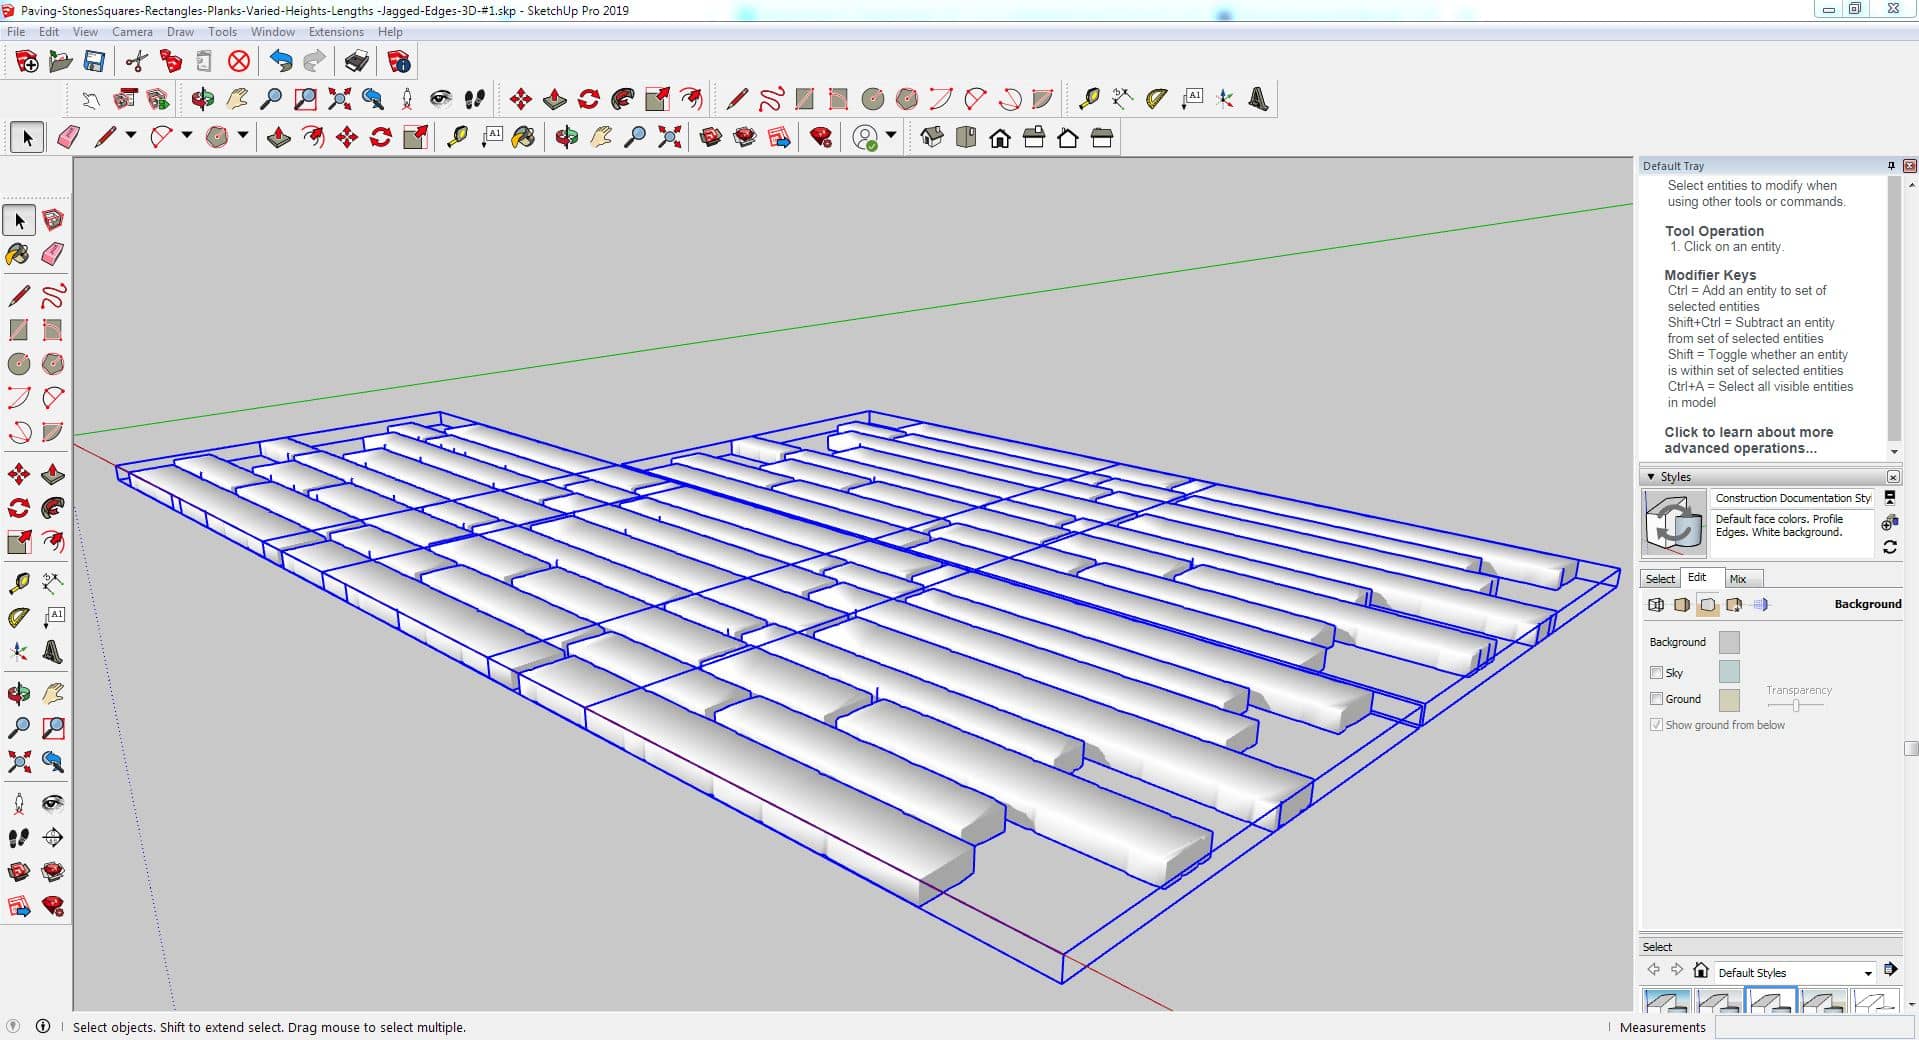This screenshot has width=1919, height=1040.
Task: Switch to the Mix tab
Action: point(1738,579)
